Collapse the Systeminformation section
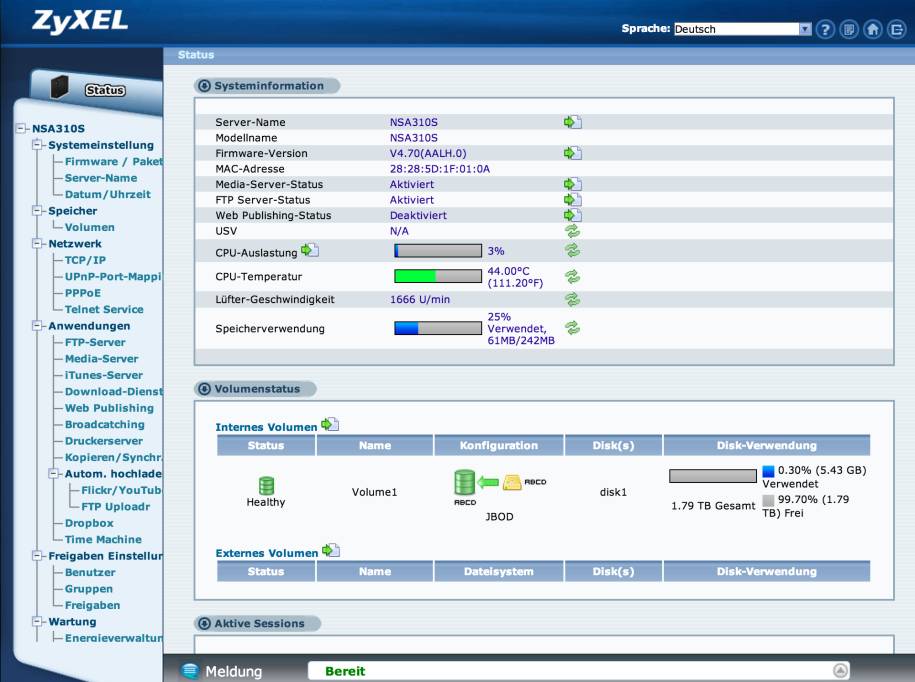 [x=204, y=86]
